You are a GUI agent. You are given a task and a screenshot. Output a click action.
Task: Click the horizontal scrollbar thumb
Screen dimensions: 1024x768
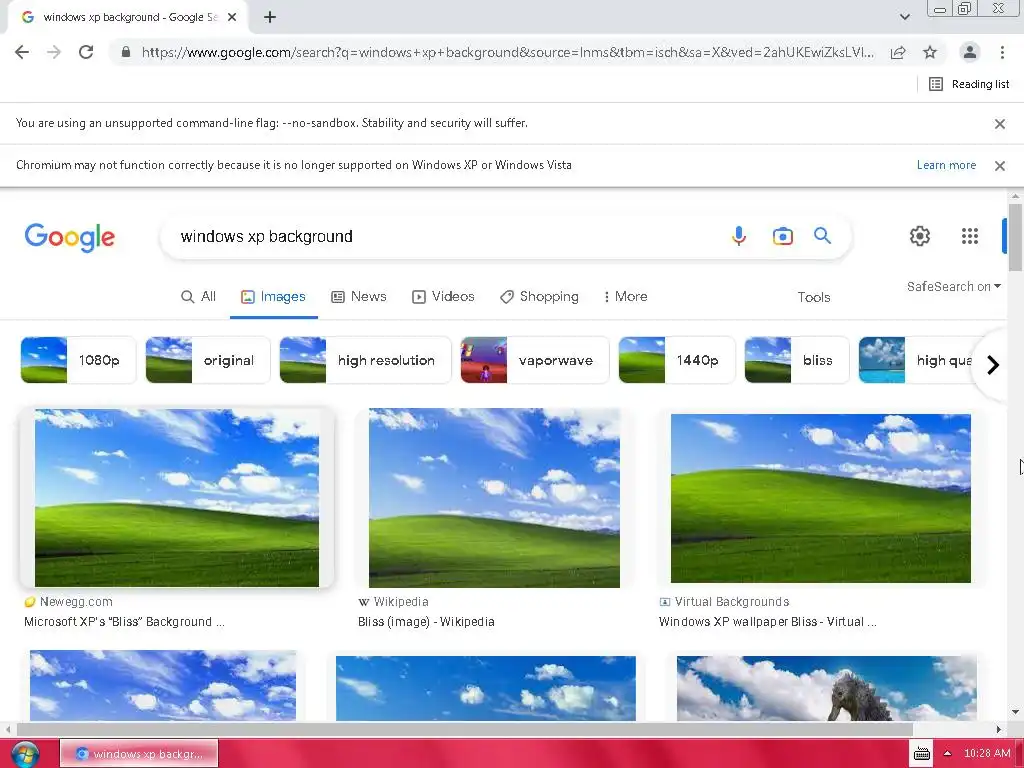point(464,729)
